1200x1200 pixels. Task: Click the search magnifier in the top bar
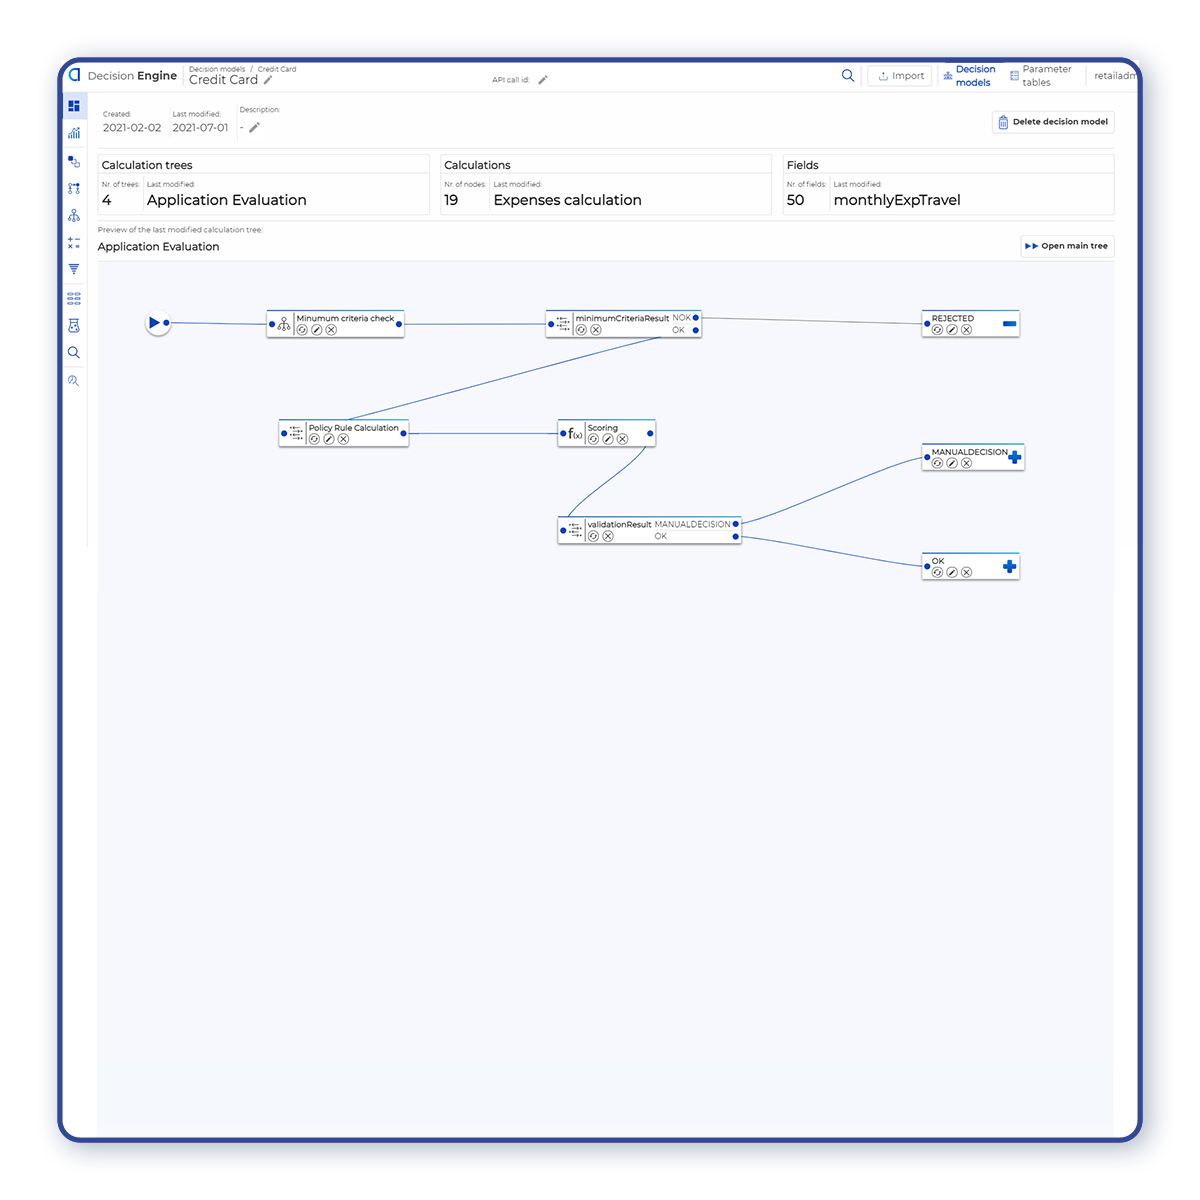pyautogui.click(x=848, y=76)
